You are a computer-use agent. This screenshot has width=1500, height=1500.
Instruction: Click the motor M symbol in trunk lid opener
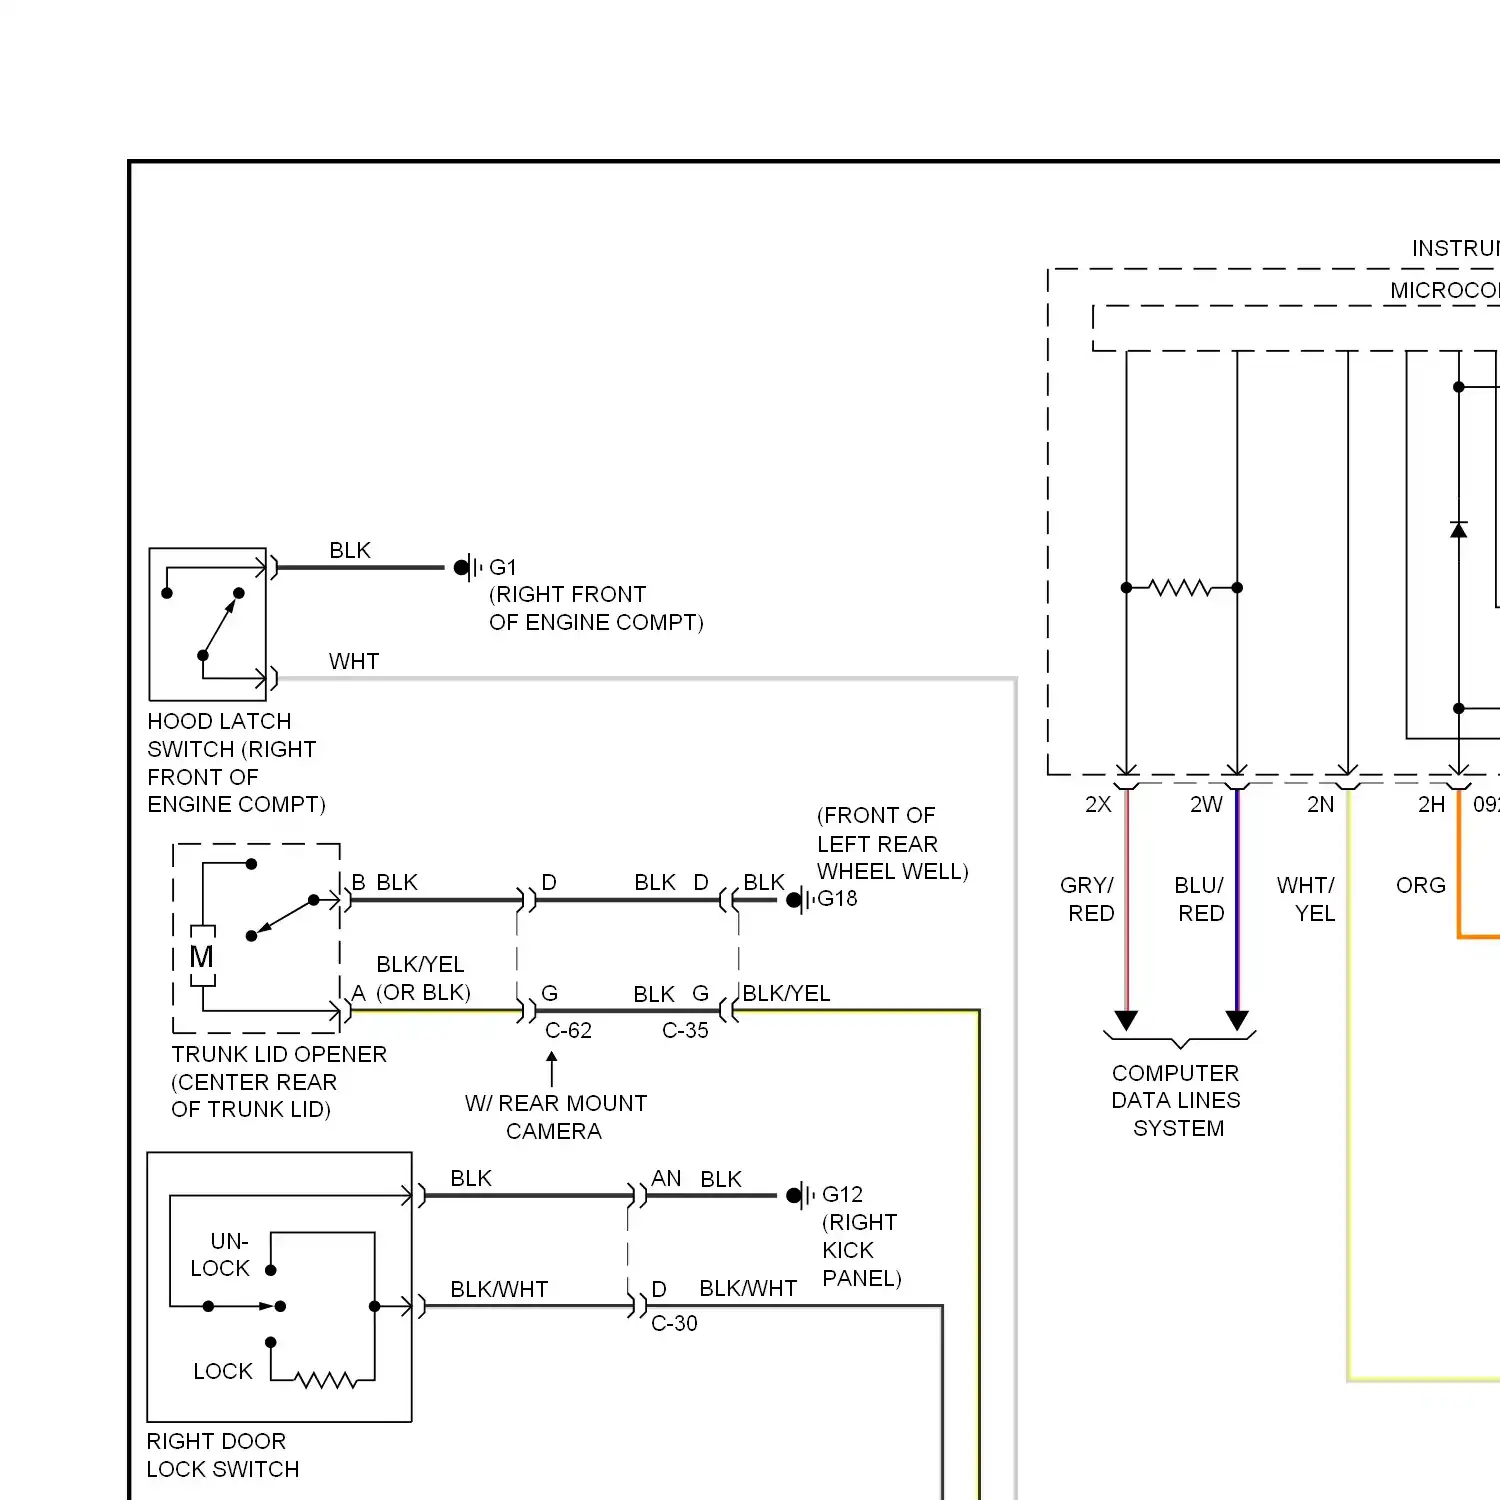202,957
